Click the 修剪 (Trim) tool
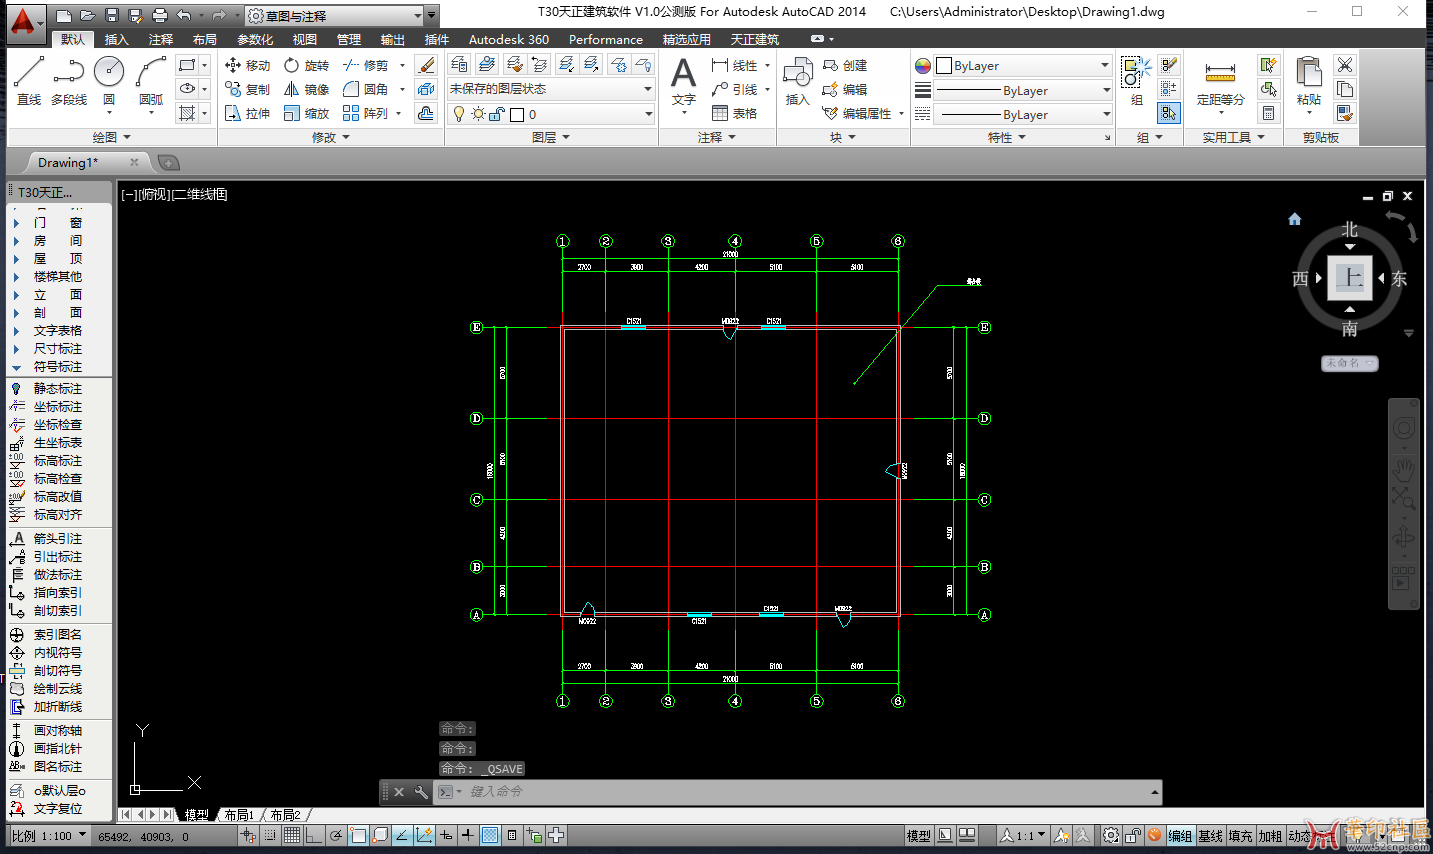 (x=365, y=65)
